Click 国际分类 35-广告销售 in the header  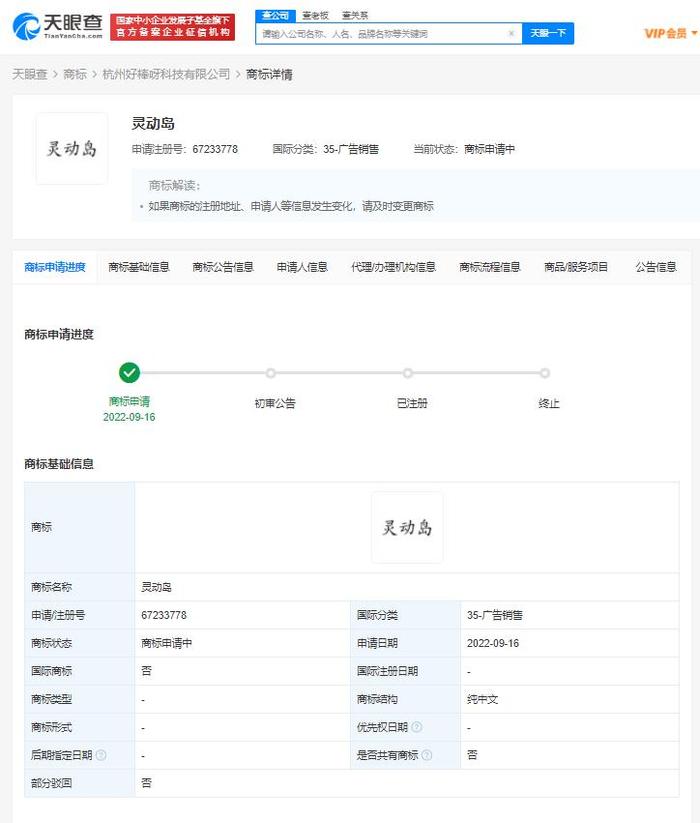[325, 150]
